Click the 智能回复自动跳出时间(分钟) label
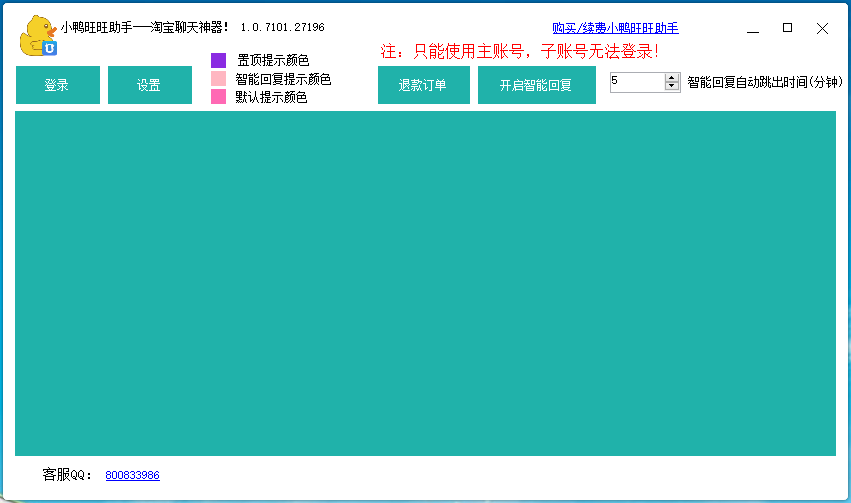 pos(765,82)
